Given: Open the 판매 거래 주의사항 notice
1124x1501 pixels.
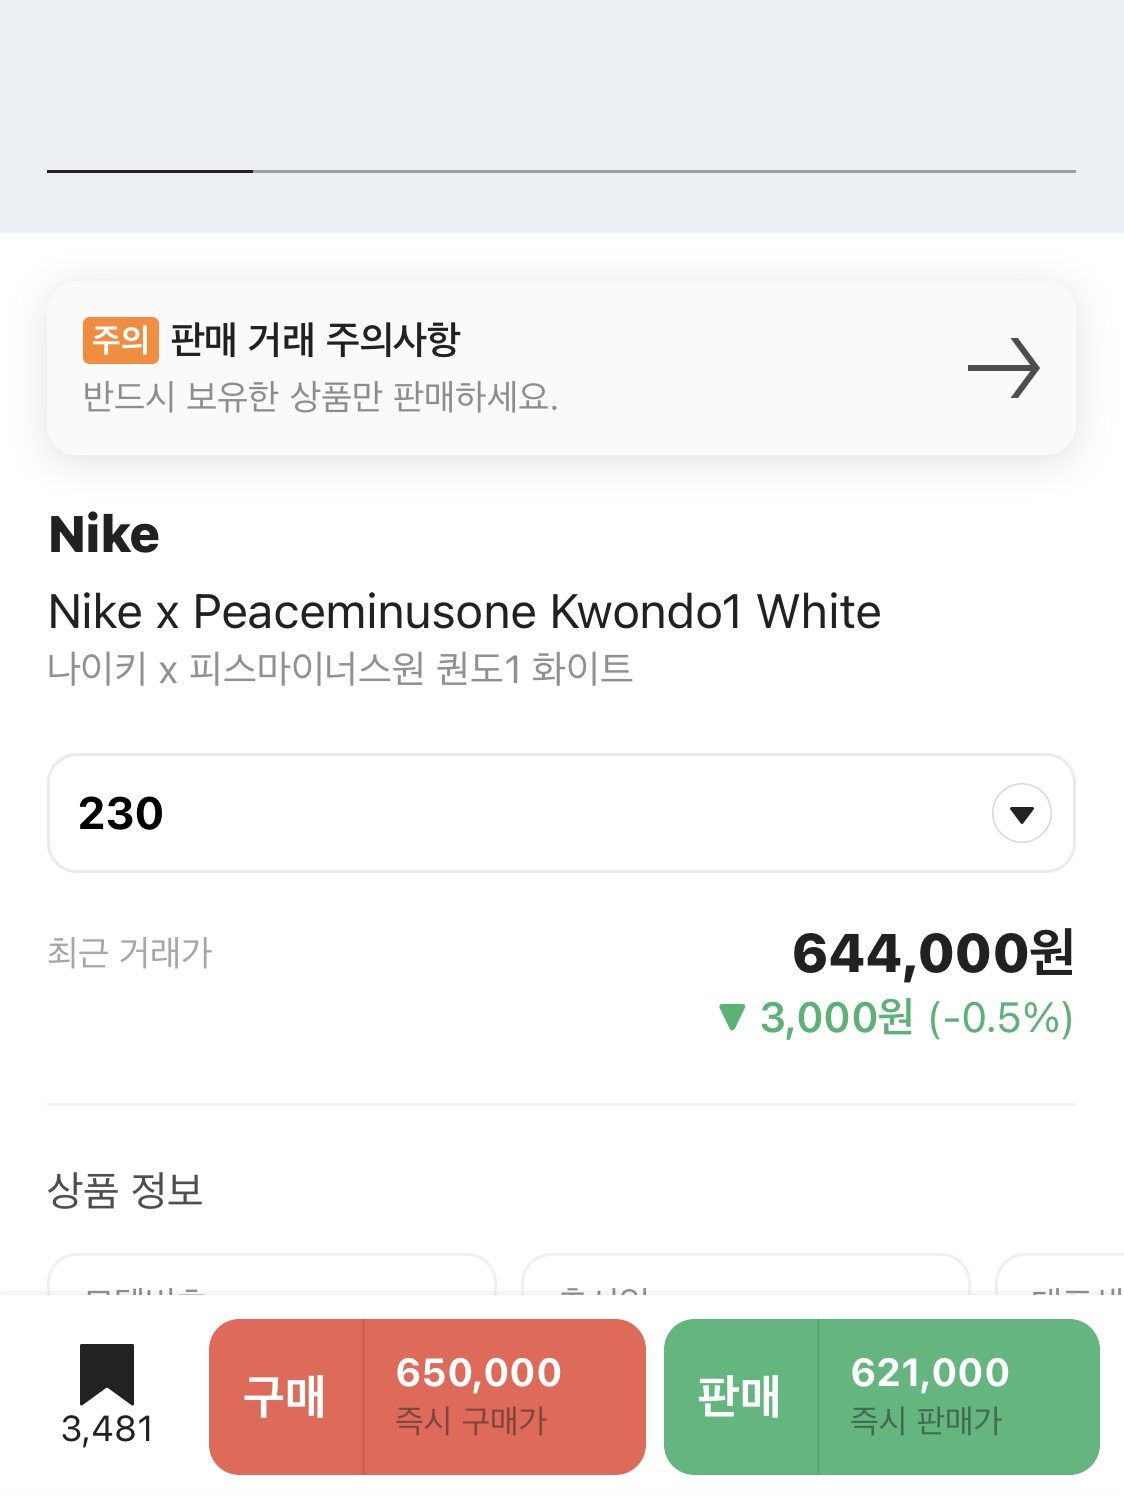Looking at the screenshot, I should click(561, 368).
